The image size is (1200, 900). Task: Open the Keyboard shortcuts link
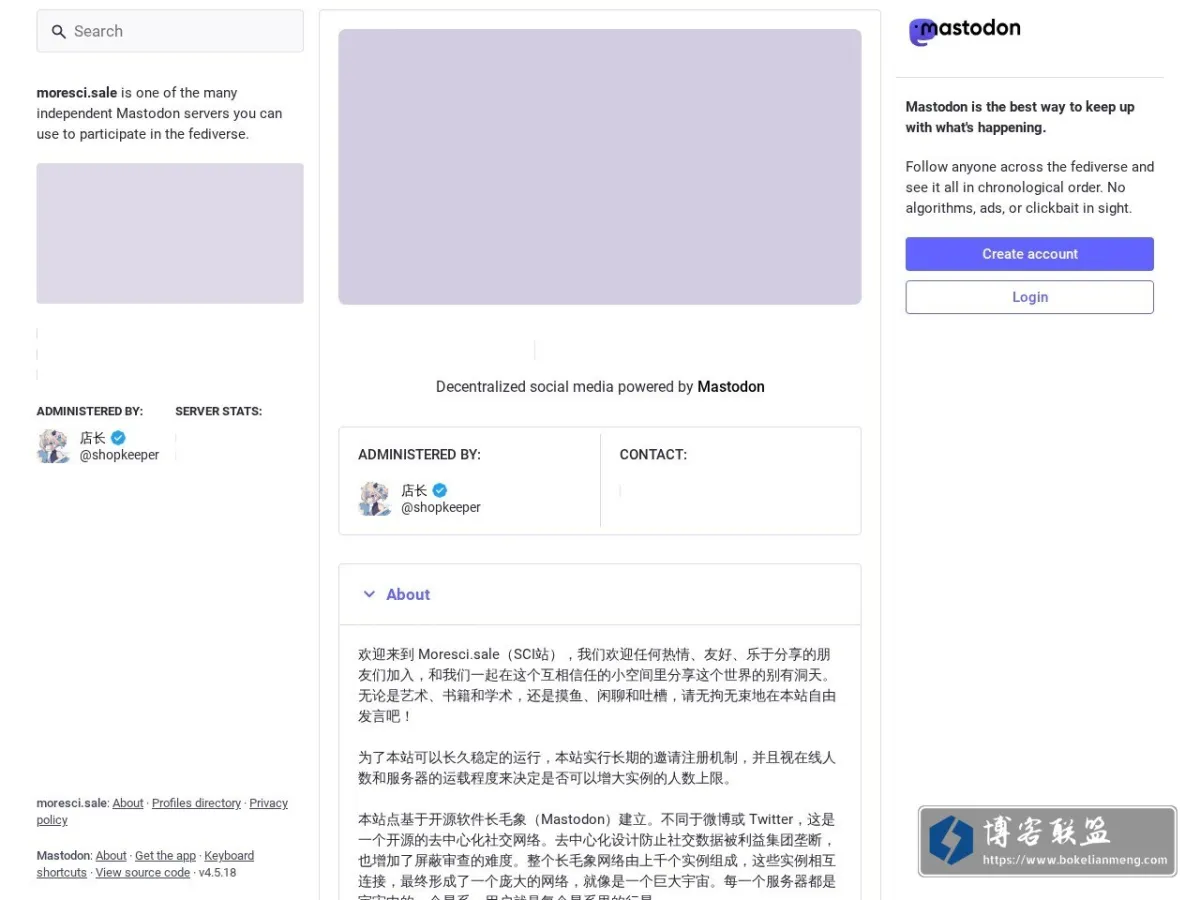[145, 864]
